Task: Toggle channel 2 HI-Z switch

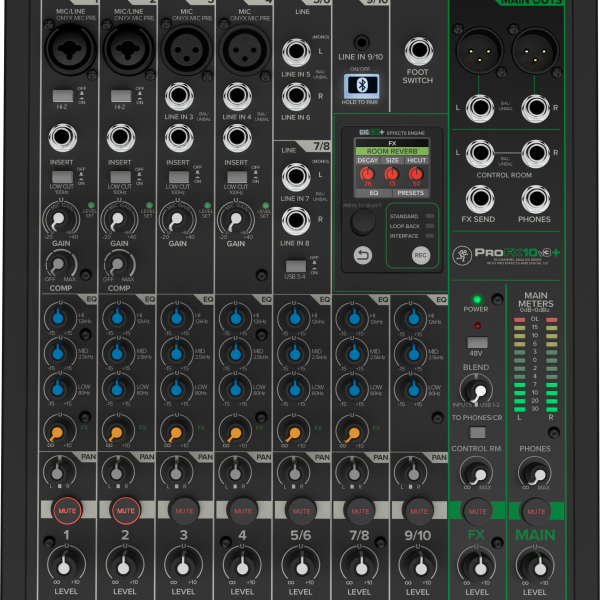Action: click(x=121, y=96)
